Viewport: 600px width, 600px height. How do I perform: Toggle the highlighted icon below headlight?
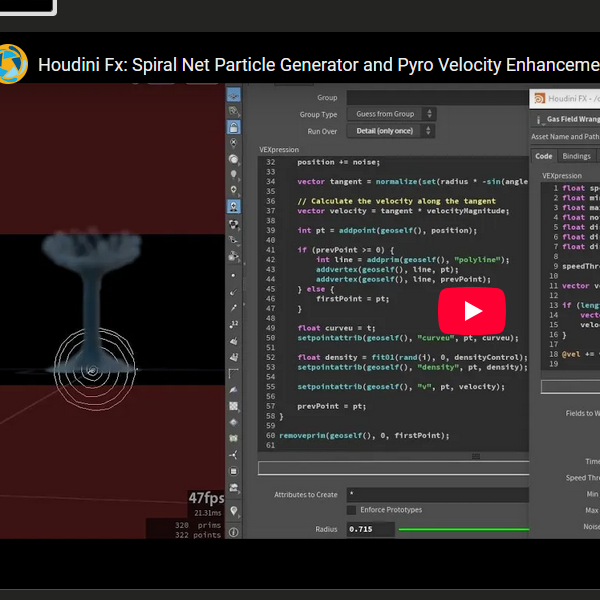coord(233,207)
